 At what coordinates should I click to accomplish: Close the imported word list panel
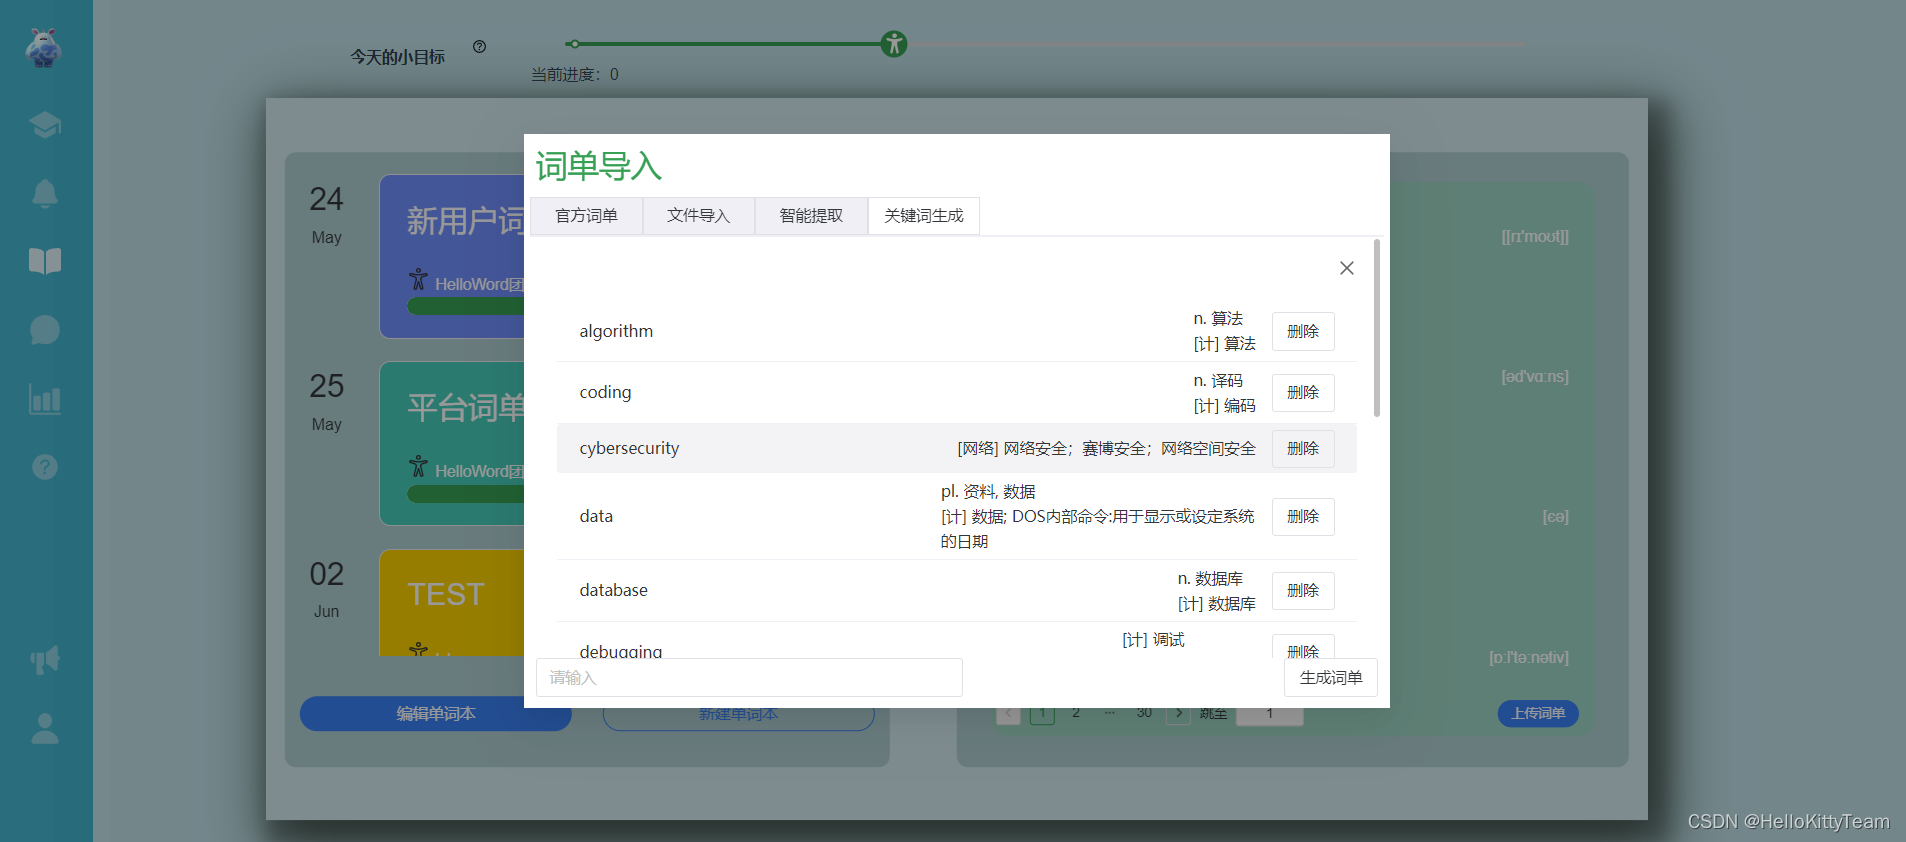point(1347,268)
